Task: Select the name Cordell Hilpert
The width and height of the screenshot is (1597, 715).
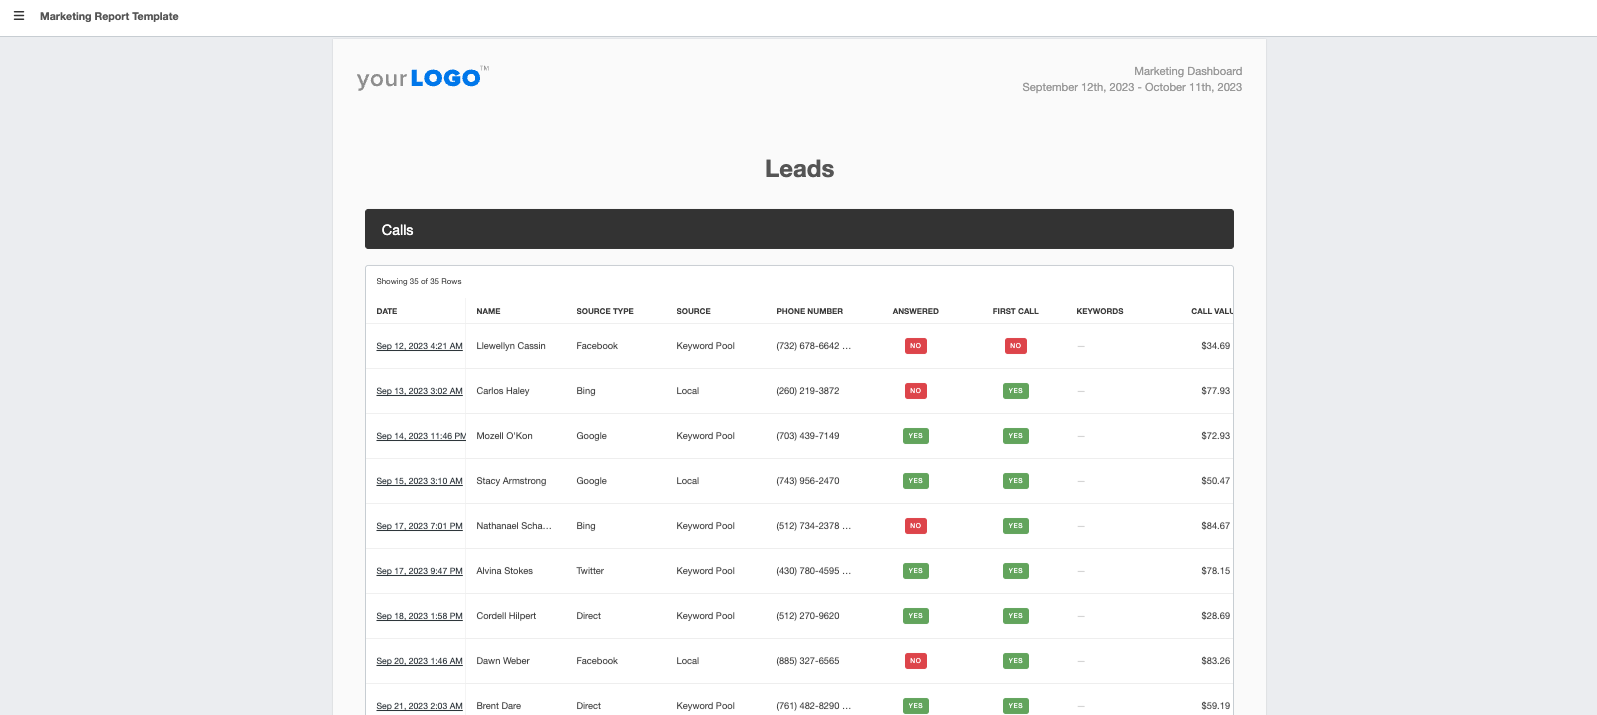Action: [x=506, y=616]
